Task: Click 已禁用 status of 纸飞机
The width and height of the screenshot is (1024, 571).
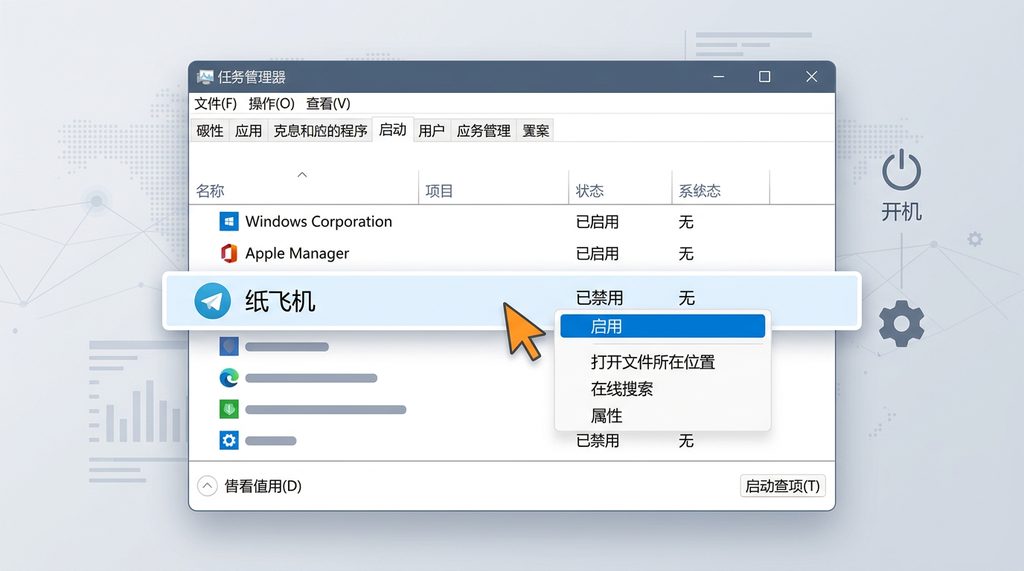Action: point(600,298)
